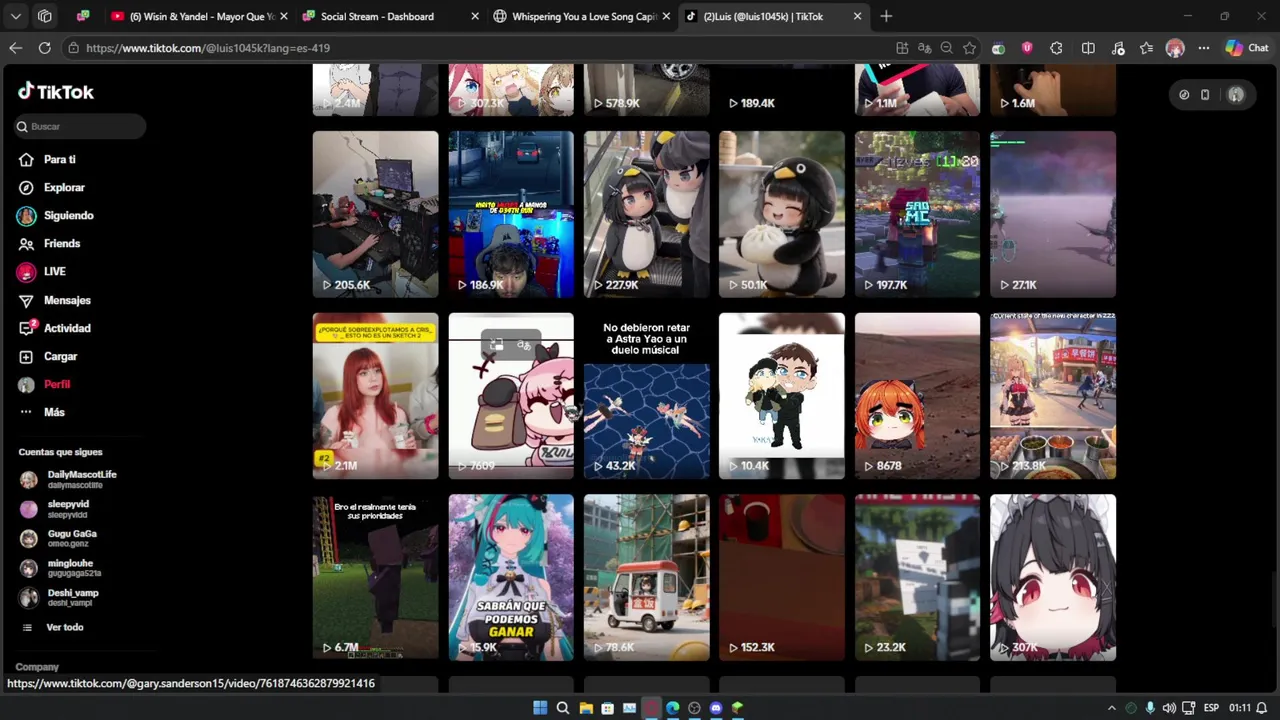Open Windows Start menu

point(540,708)
